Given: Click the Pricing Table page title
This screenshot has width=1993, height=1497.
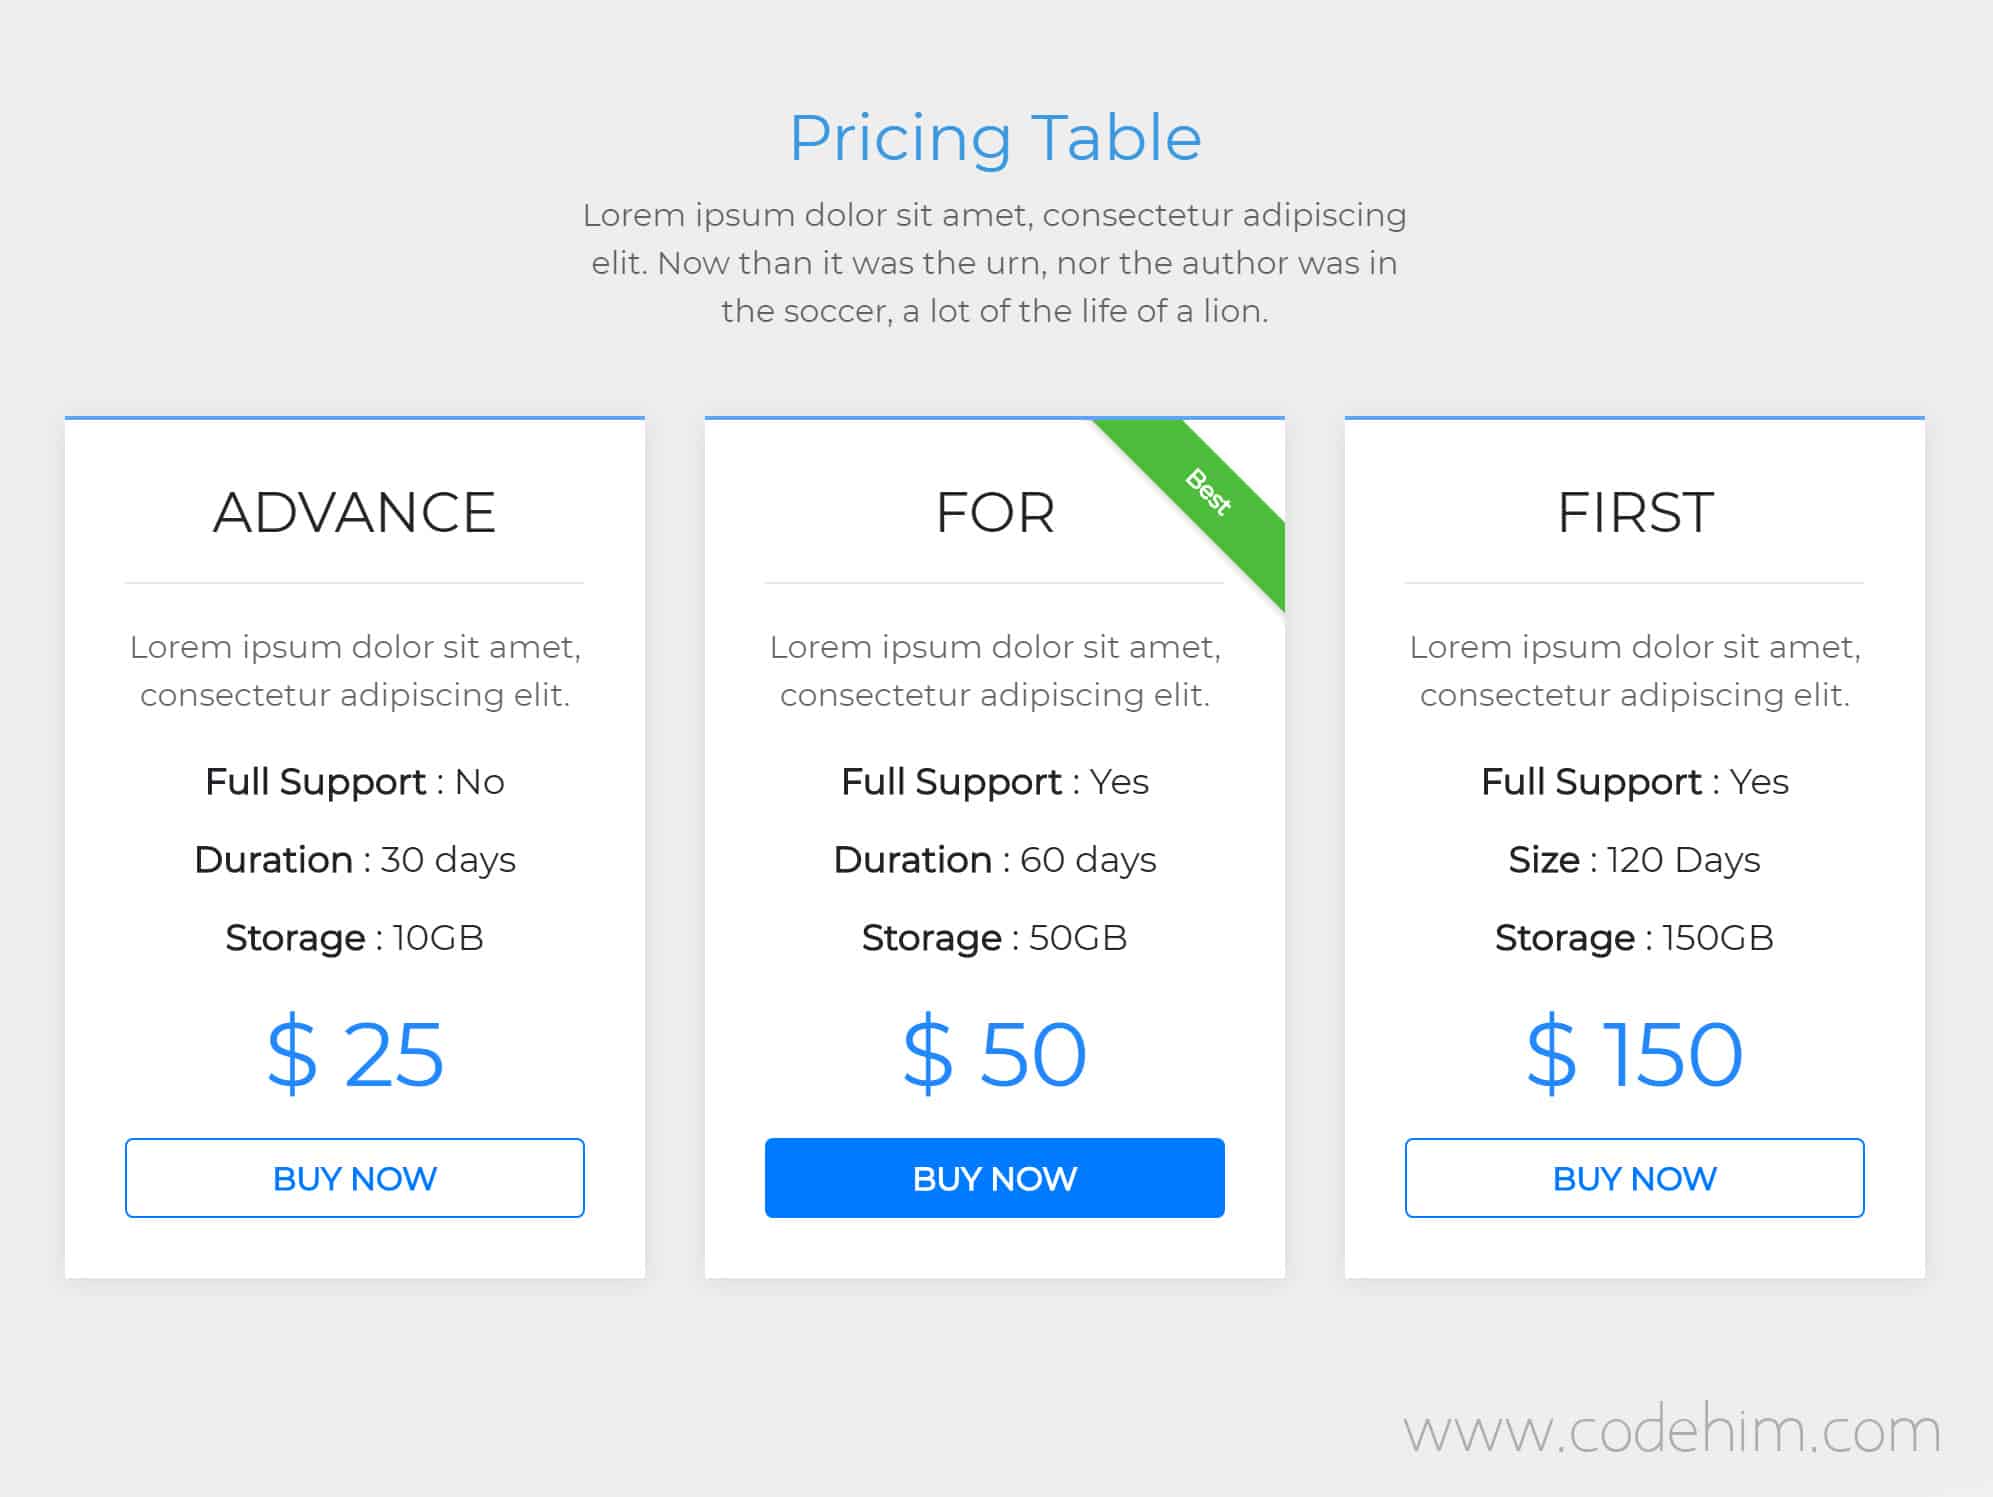Looking at the screenshot, I should 995,137.
